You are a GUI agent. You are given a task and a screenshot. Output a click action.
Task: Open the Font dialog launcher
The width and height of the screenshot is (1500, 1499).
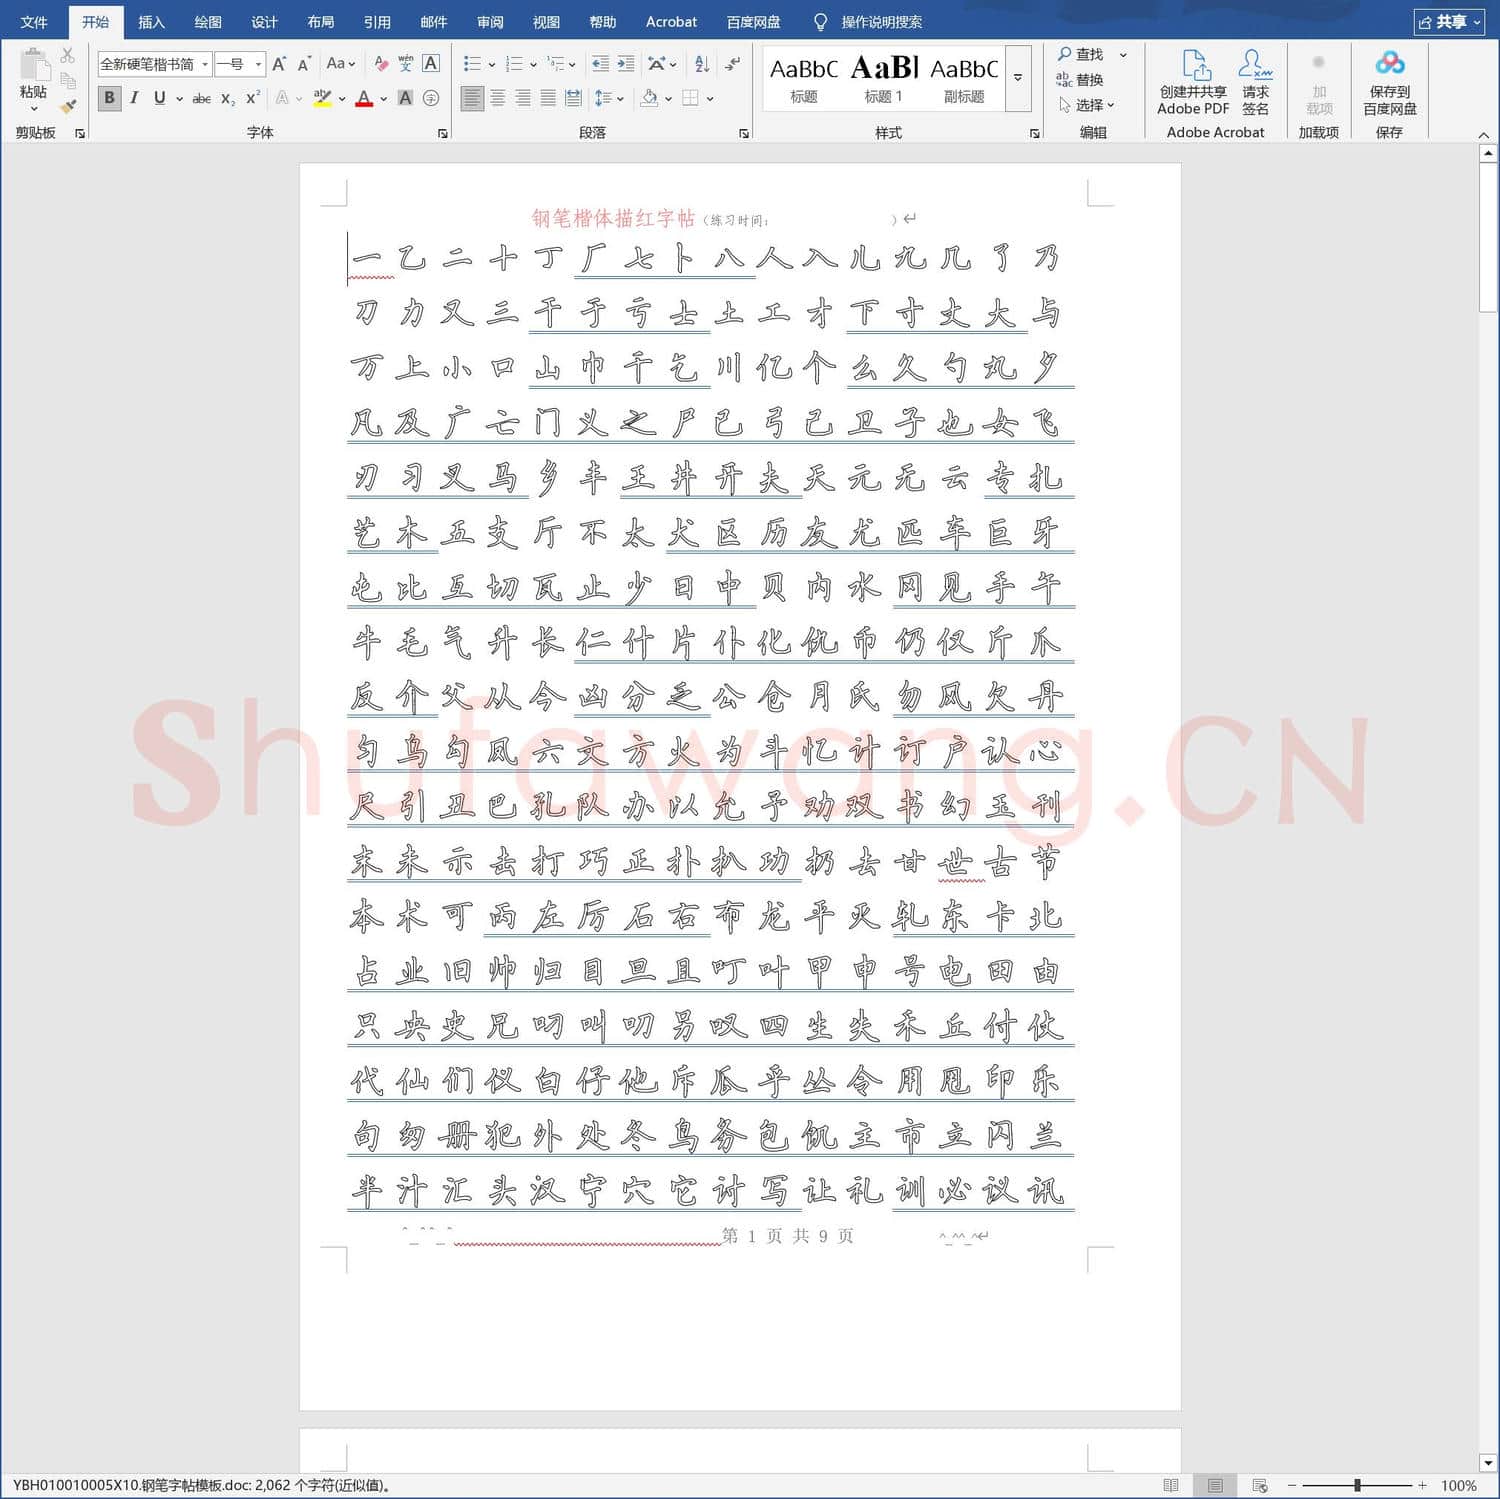(x=442, y=133)
